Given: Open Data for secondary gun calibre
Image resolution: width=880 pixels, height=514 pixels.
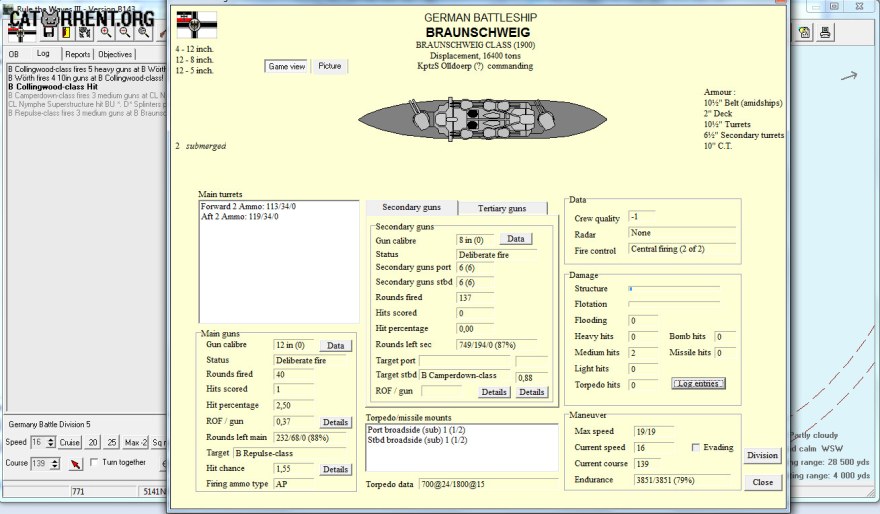Looking at the screenshot, I should pyautogui.click(x=516, y=239).
